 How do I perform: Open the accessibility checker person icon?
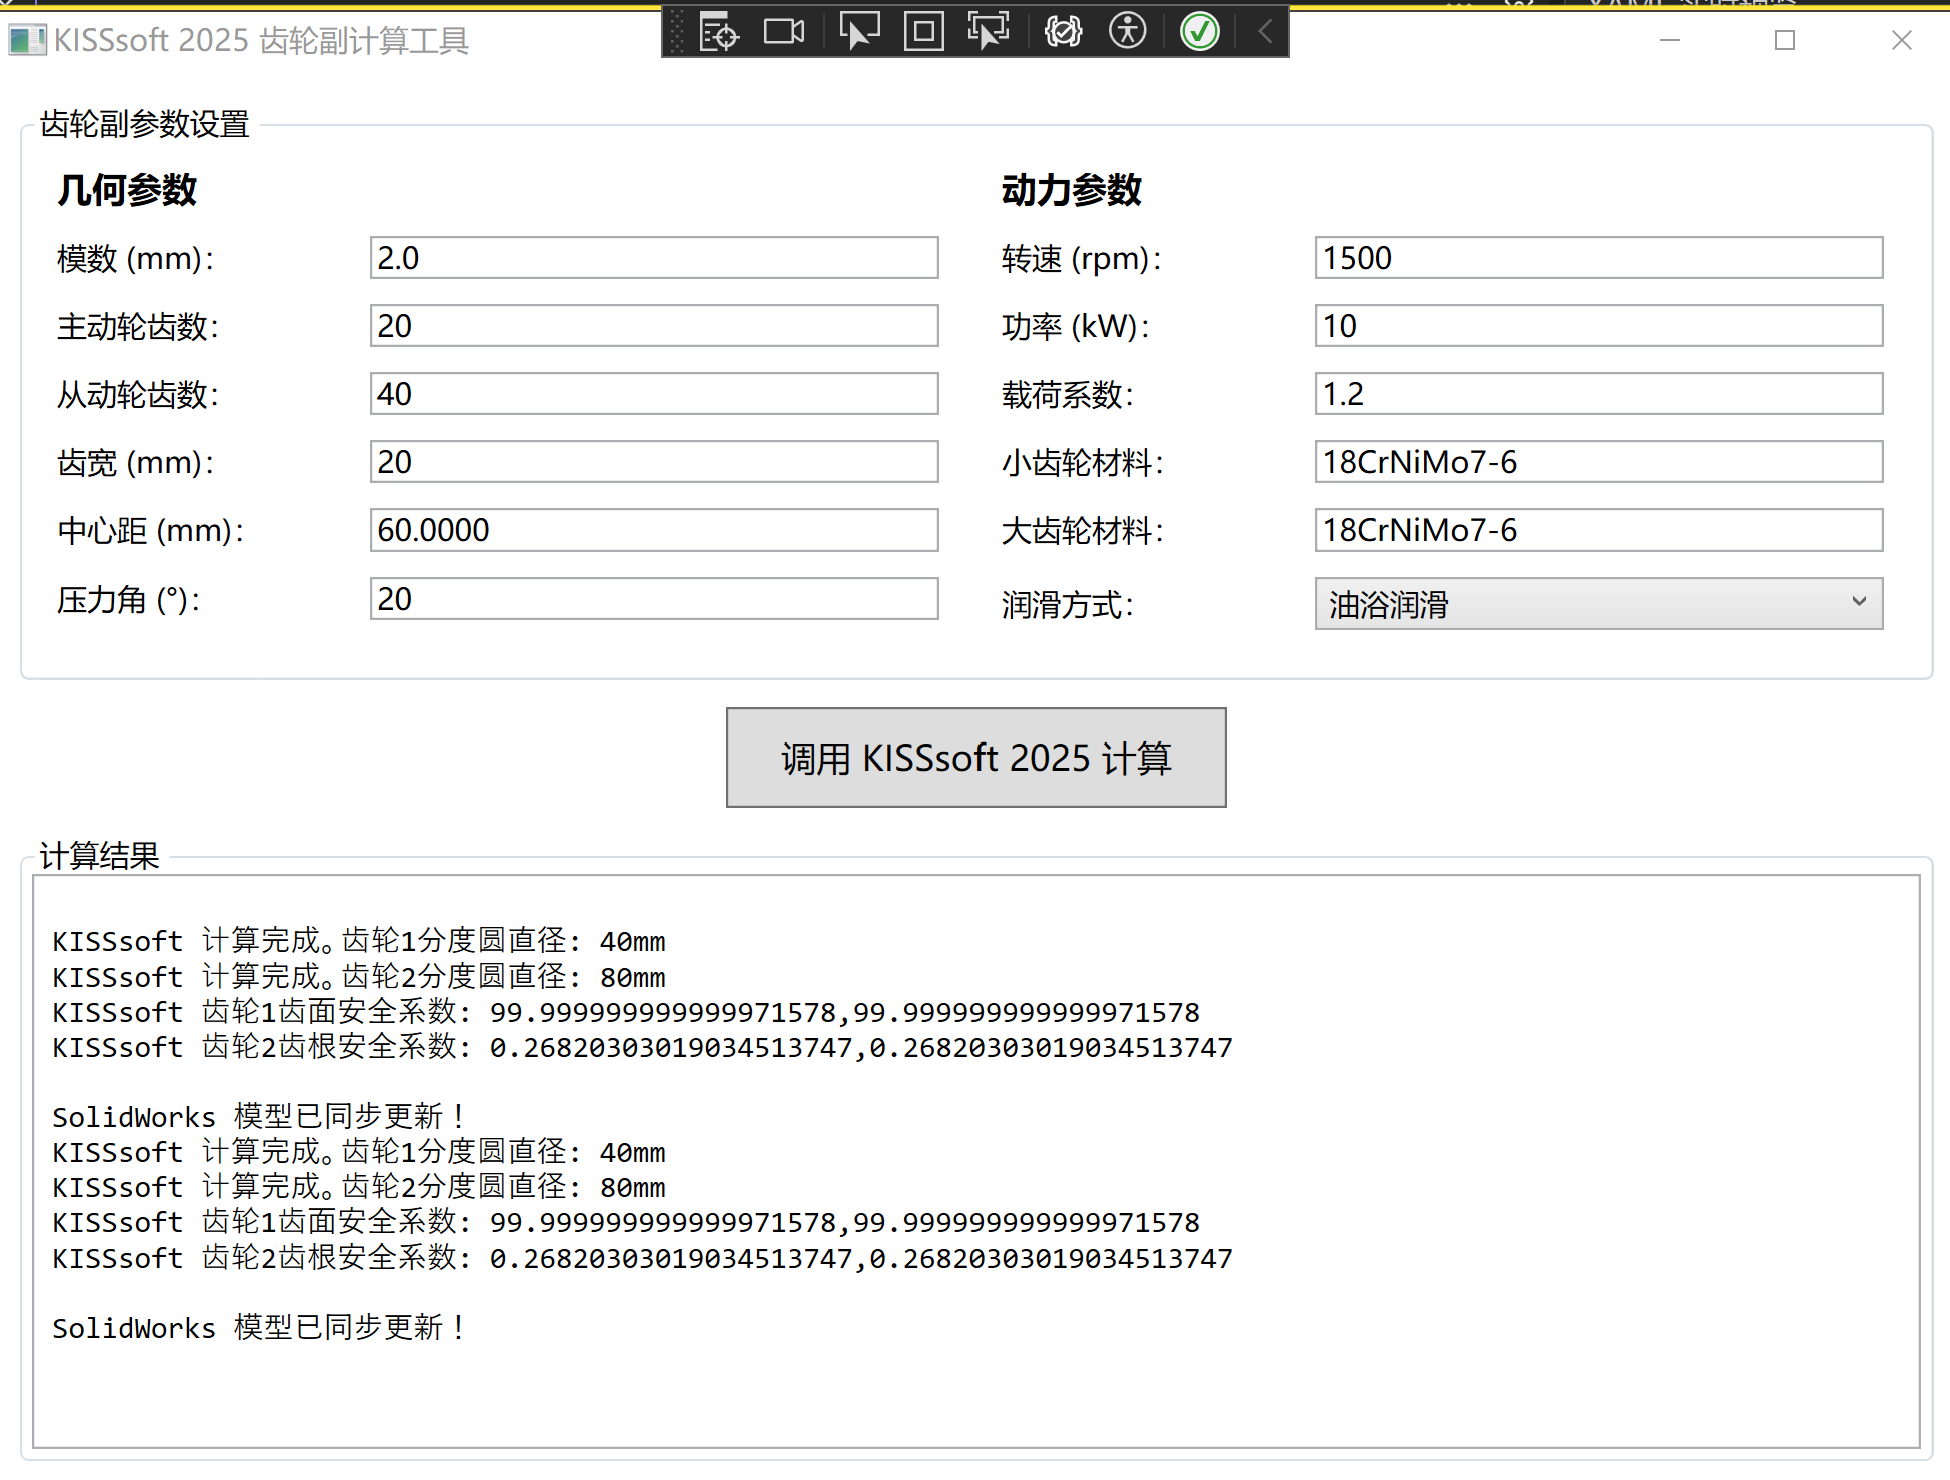(1127, 32)
